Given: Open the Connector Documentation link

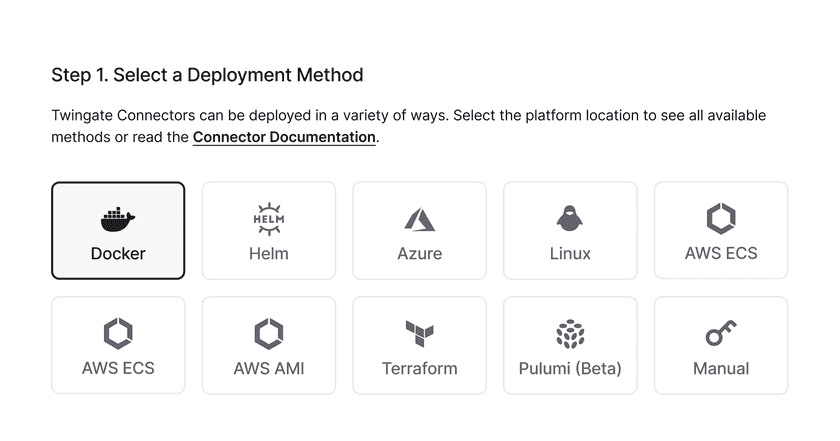Looking at the screenshot, I should [284, 137].
